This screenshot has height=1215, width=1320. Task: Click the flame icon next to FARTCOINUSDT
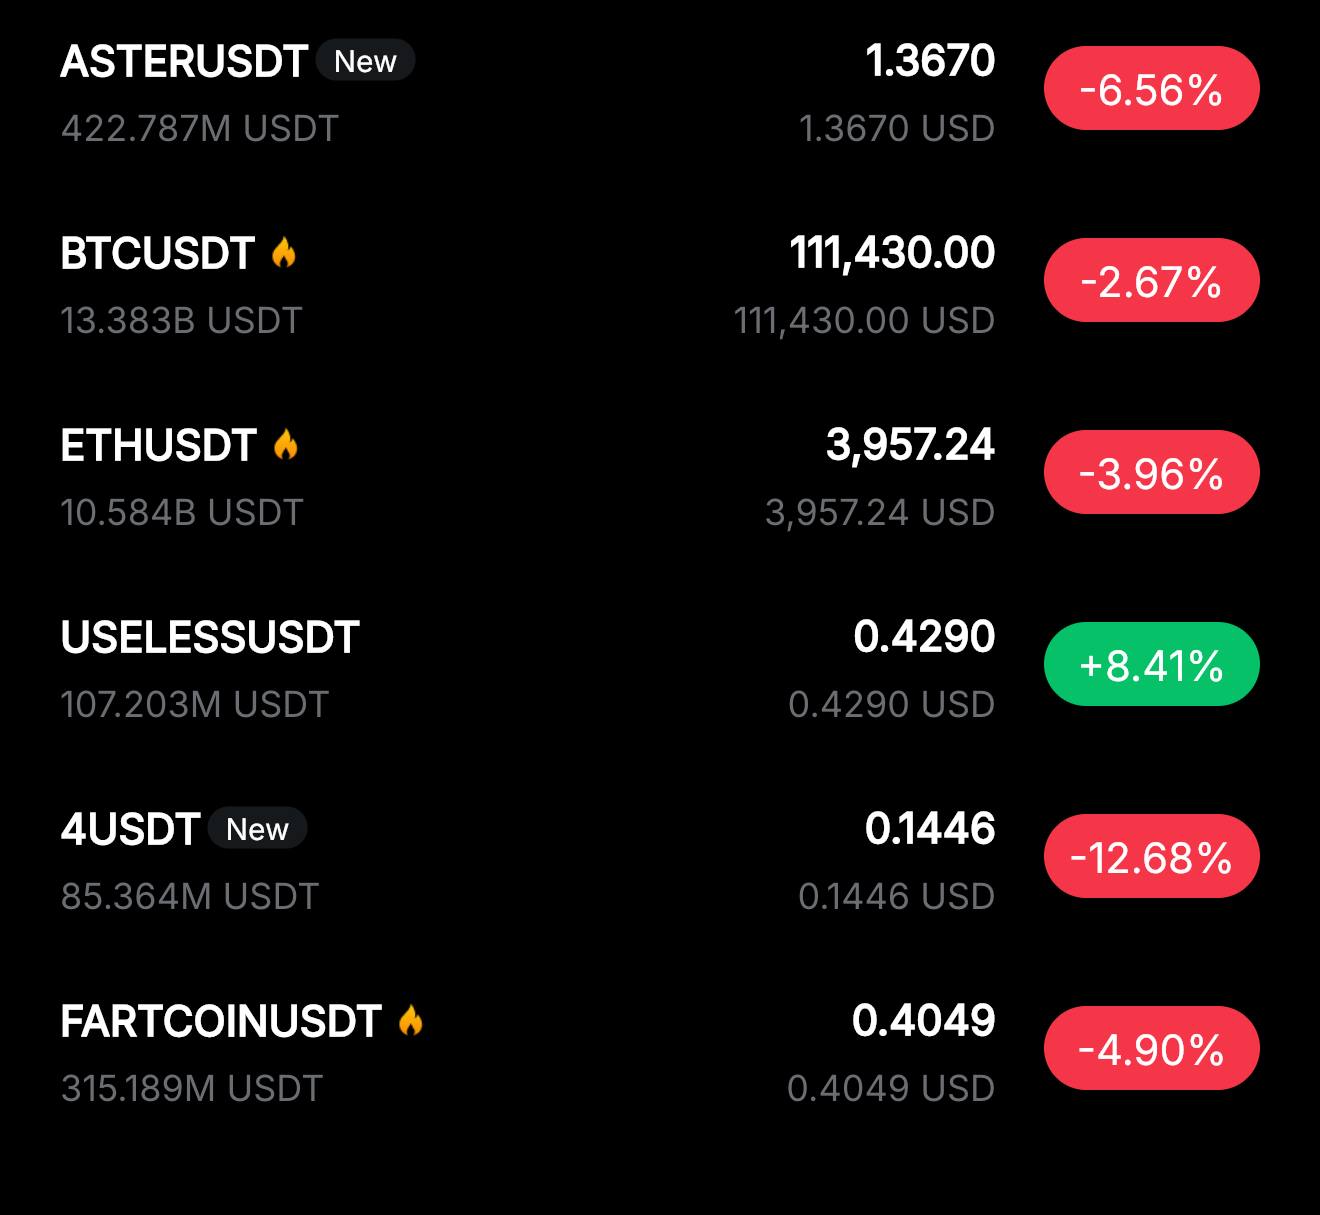click(x=411, y=1021)
